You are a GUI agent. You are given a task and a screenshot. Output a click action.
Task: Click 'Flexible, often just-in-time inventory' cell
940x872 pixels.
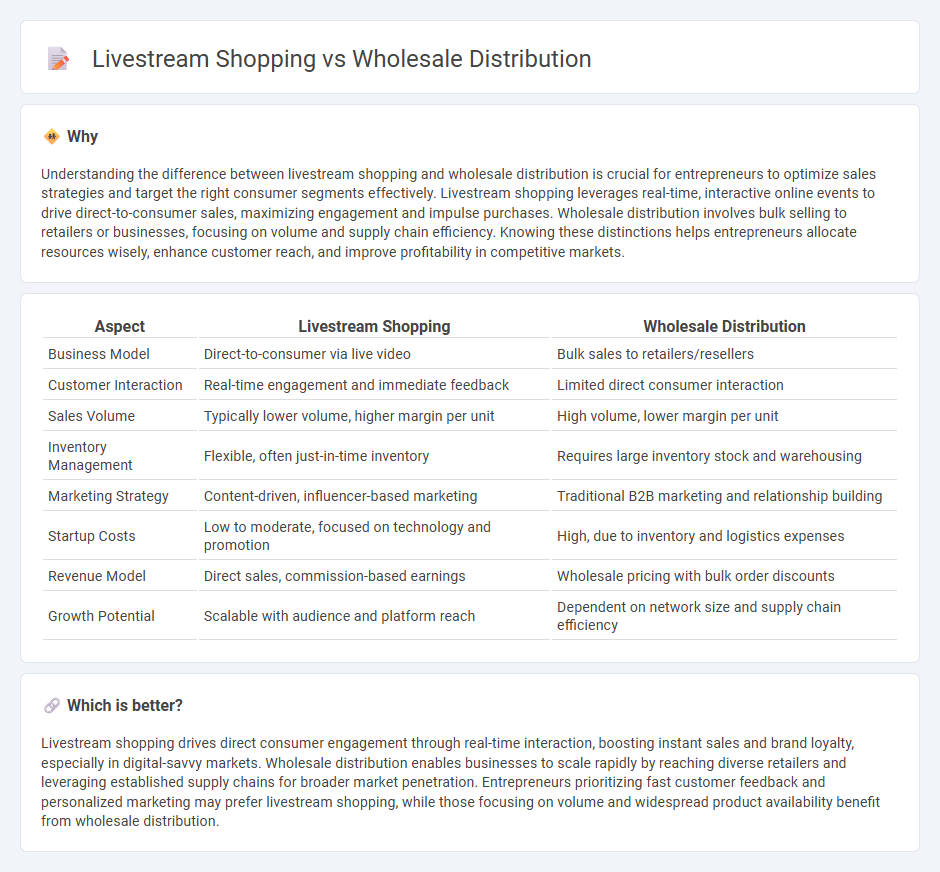(x=317, y=456)
